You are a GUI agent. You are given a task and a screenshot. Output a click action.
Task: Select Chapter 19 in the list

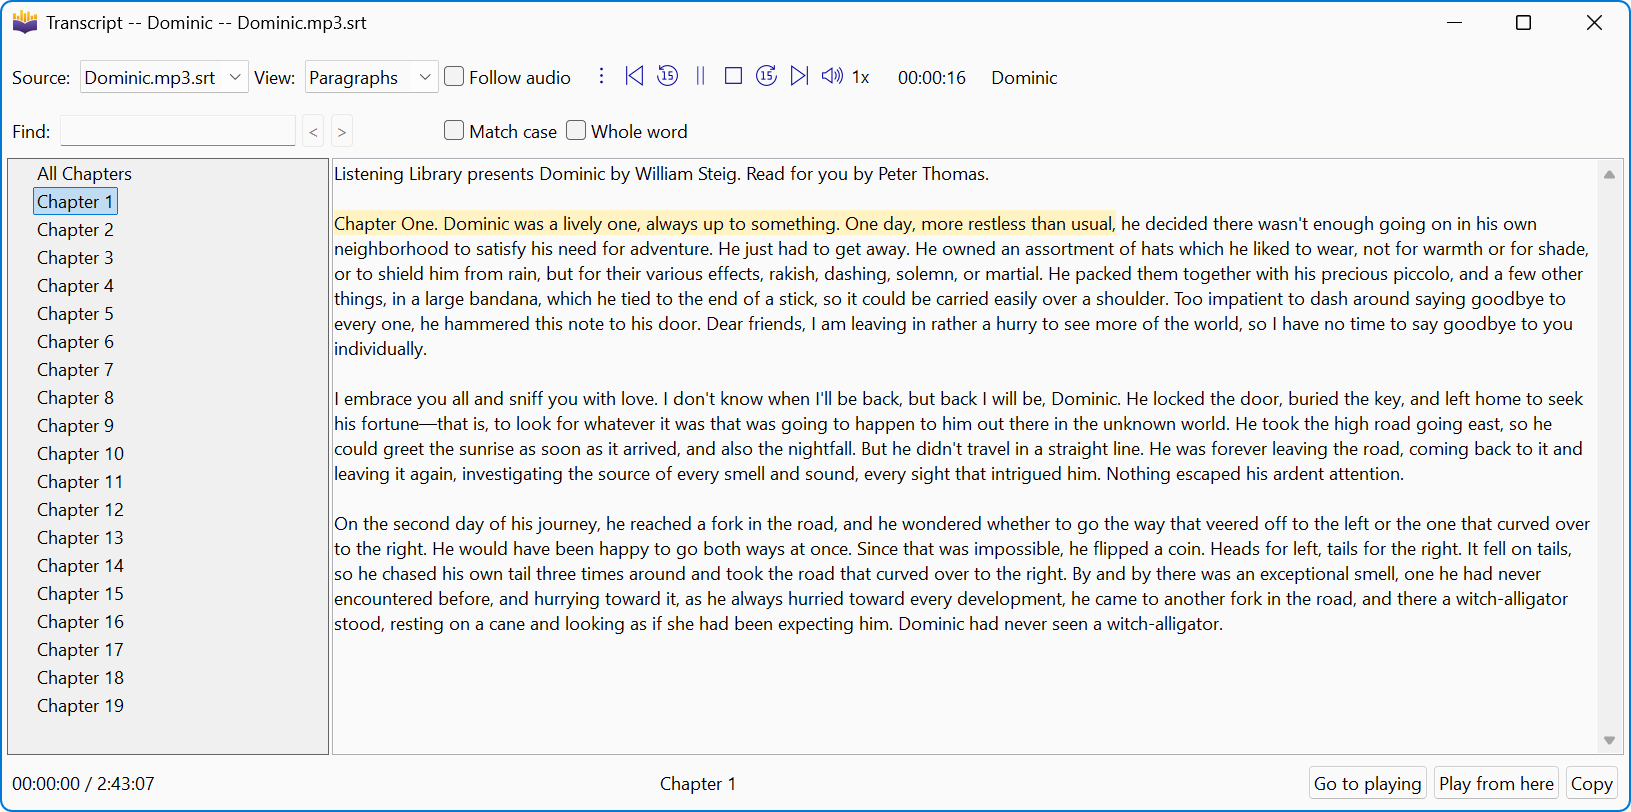(80, 706)
